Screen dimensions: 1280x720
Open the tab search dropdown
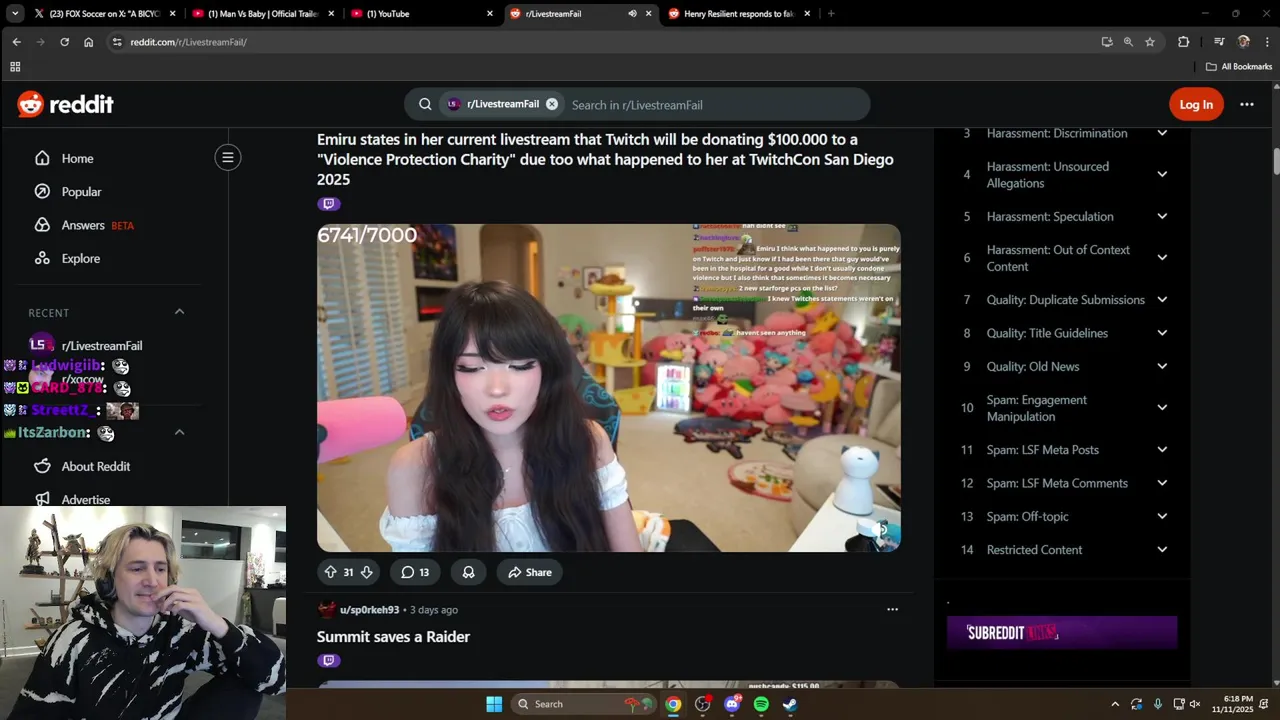coord(14,14)
